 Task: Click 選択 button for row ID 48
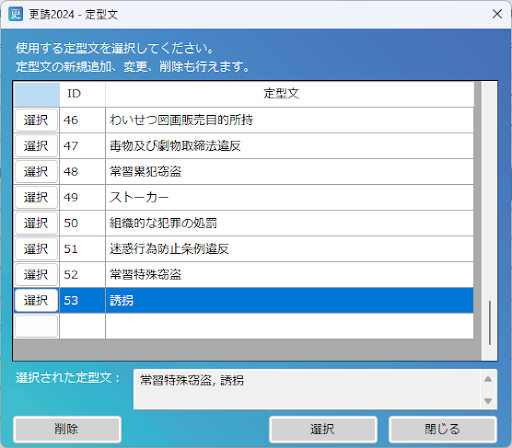[36, 172]
